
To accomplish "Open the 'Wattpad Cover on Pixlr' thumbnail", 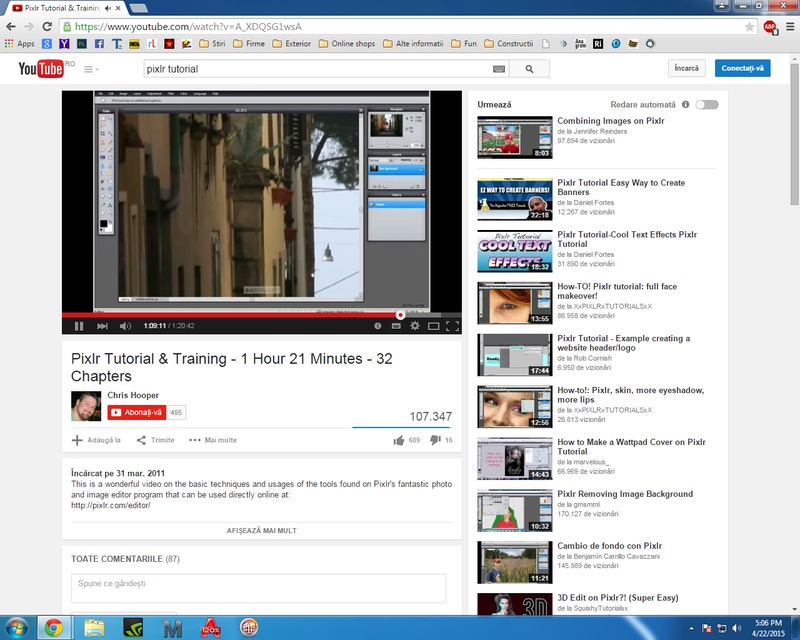I will pos(515,459).
